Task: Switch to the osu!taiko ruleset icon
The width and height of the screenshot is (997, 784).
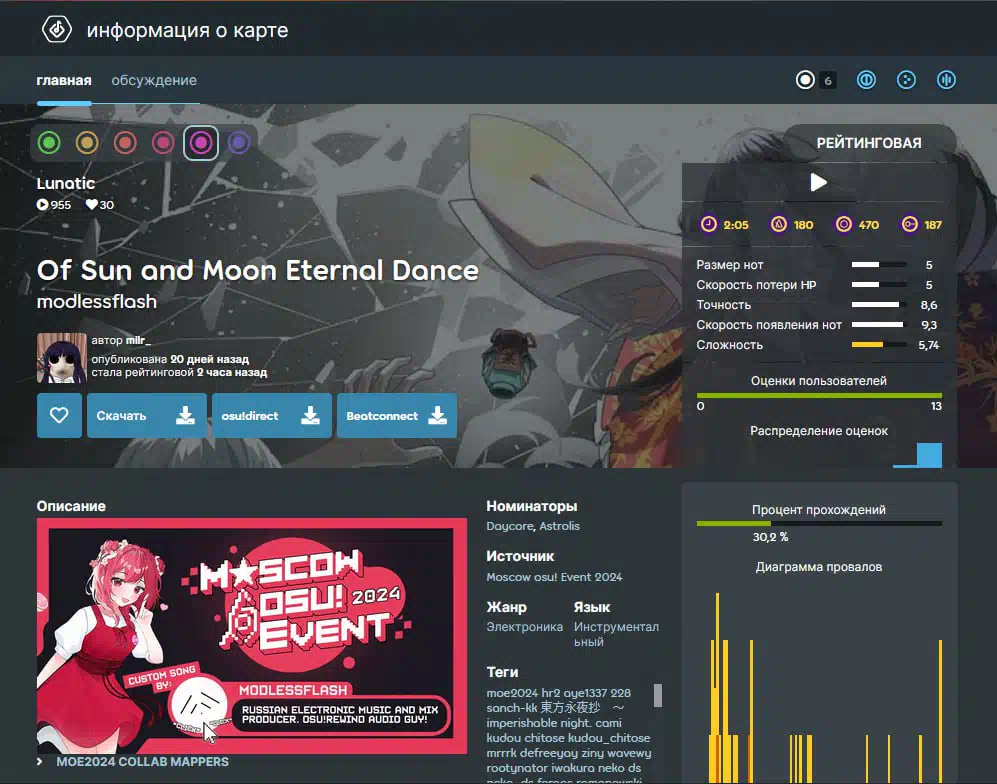Action: 866,80
